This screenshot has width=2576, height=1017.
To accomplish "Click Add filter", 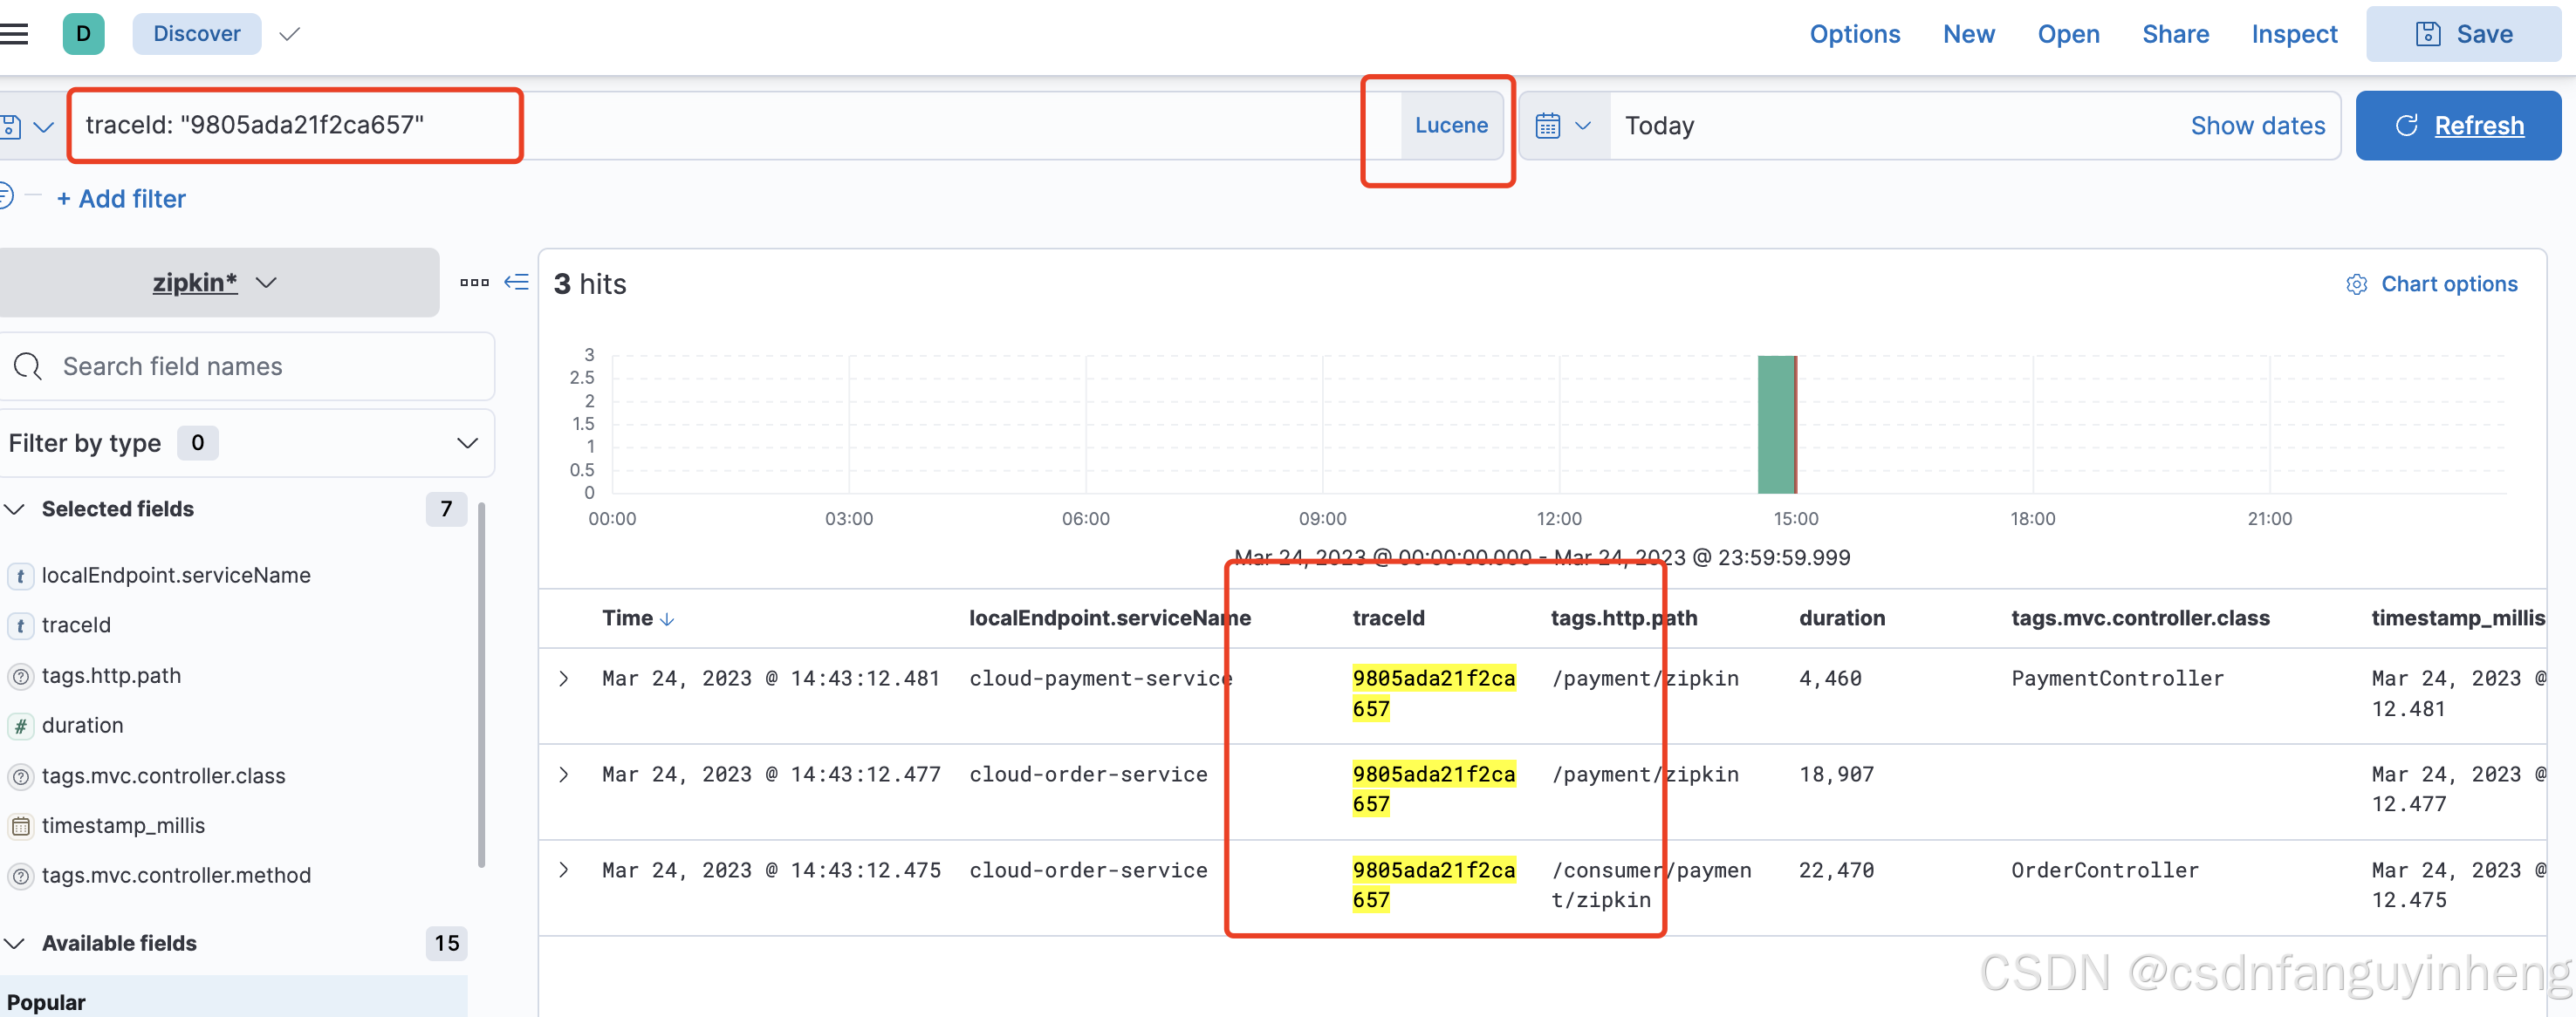I will pyautogui.click(x=121, y=199).
